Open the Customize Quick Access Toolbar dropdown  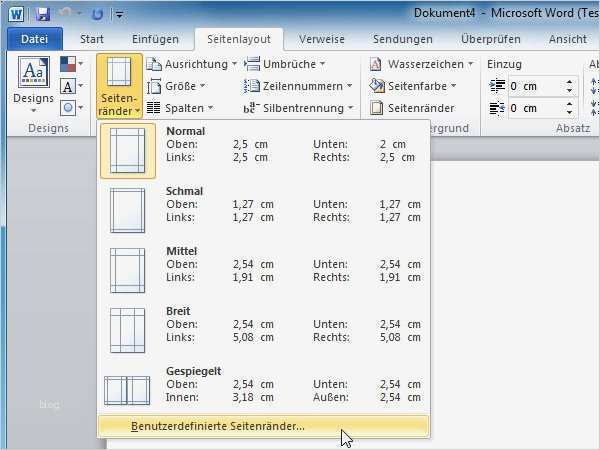click(119, 15)
